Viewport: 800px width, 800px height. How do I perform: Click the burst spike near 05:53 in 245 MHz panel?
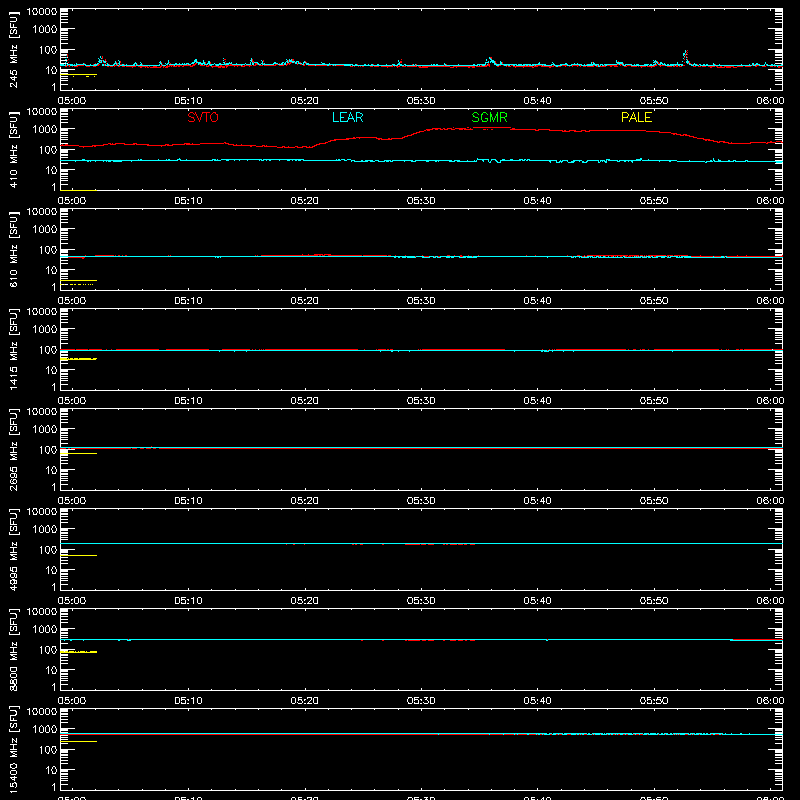tap(686, 57)
